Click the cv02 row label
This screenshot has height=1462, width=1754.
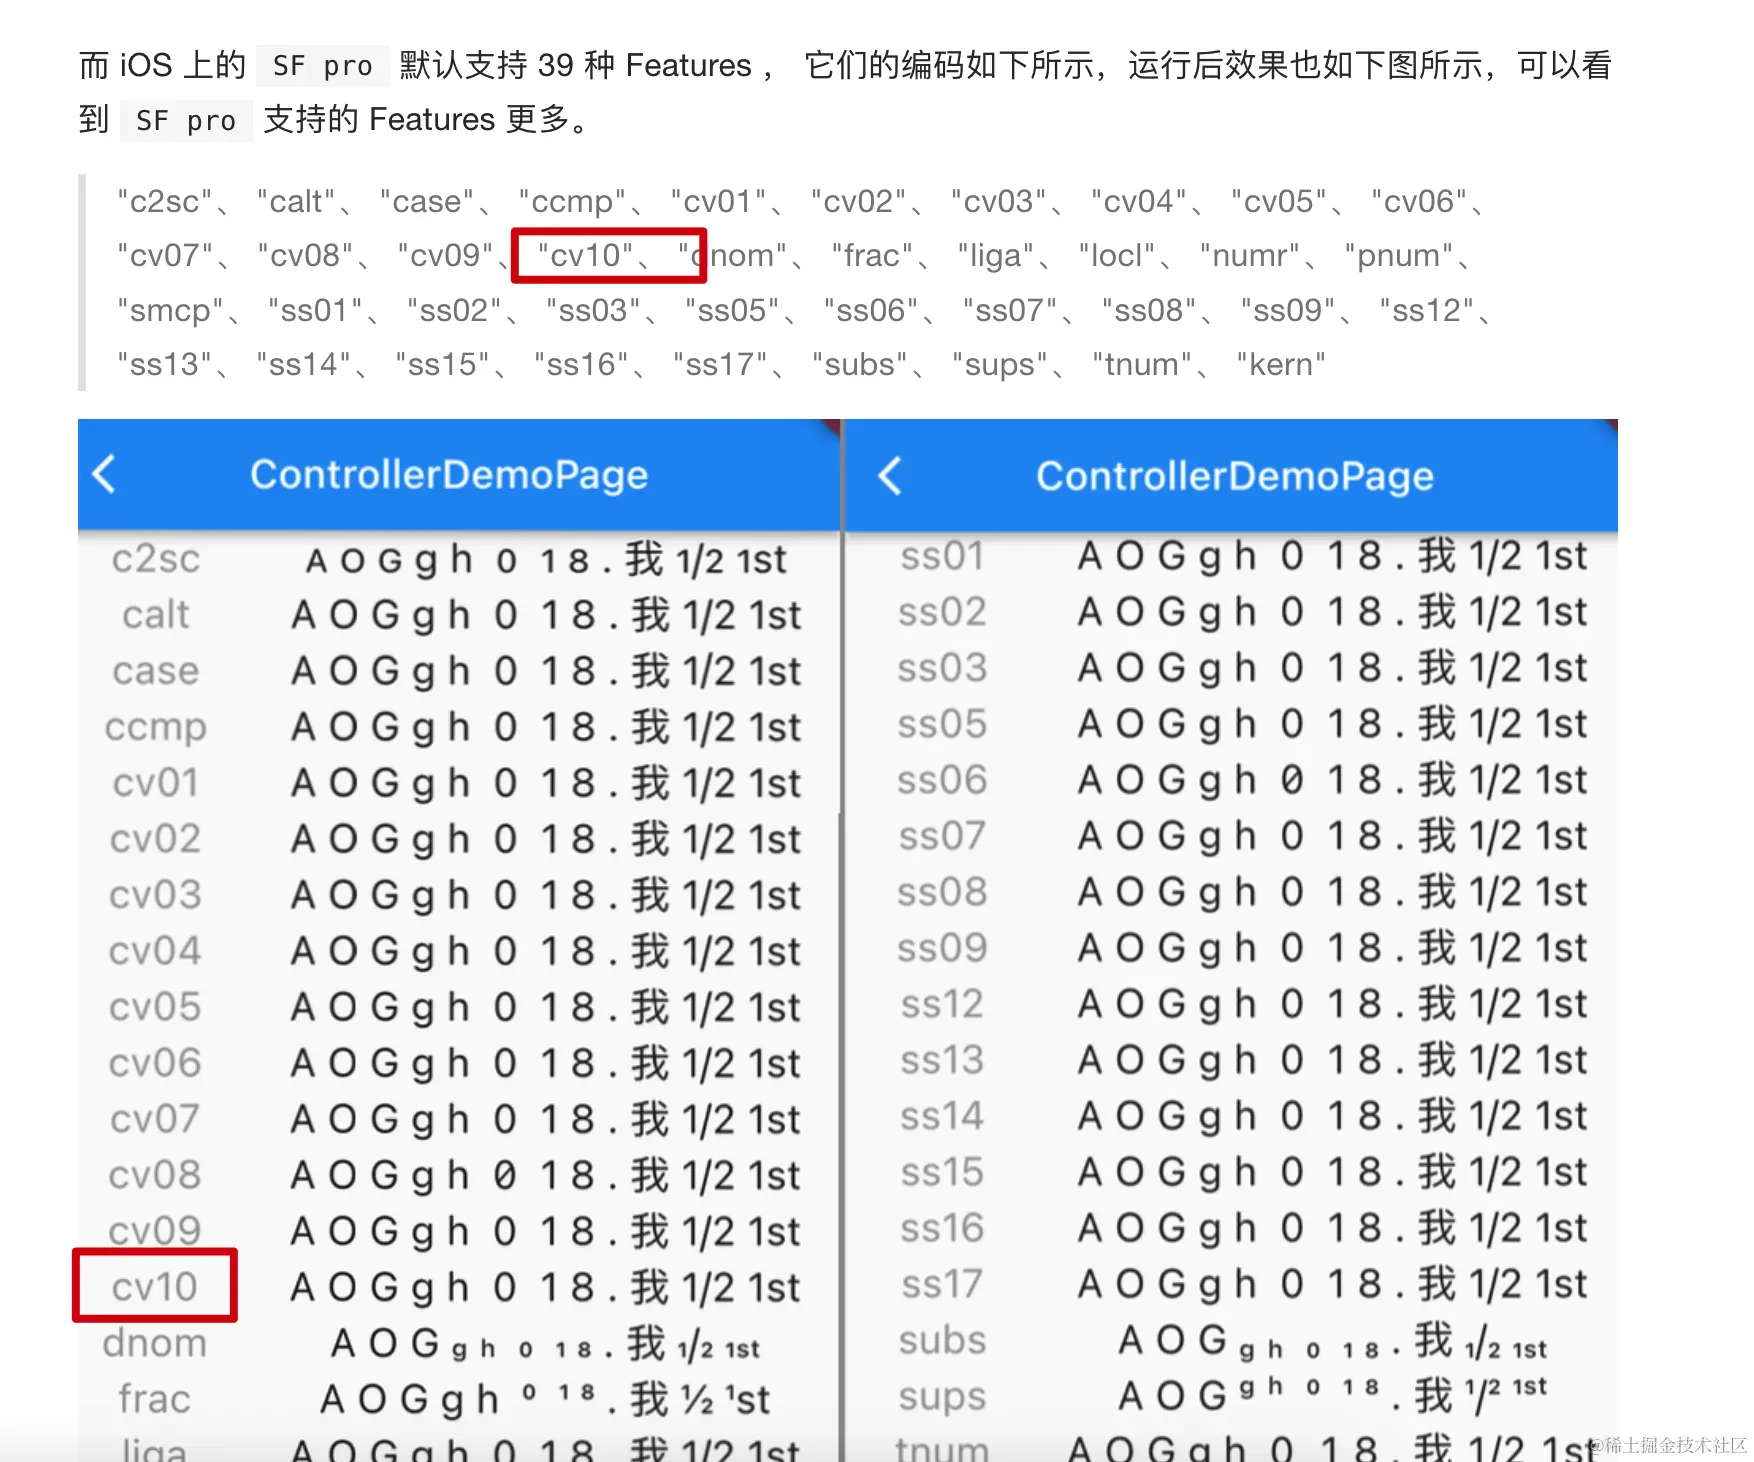(x=156, y=839)
